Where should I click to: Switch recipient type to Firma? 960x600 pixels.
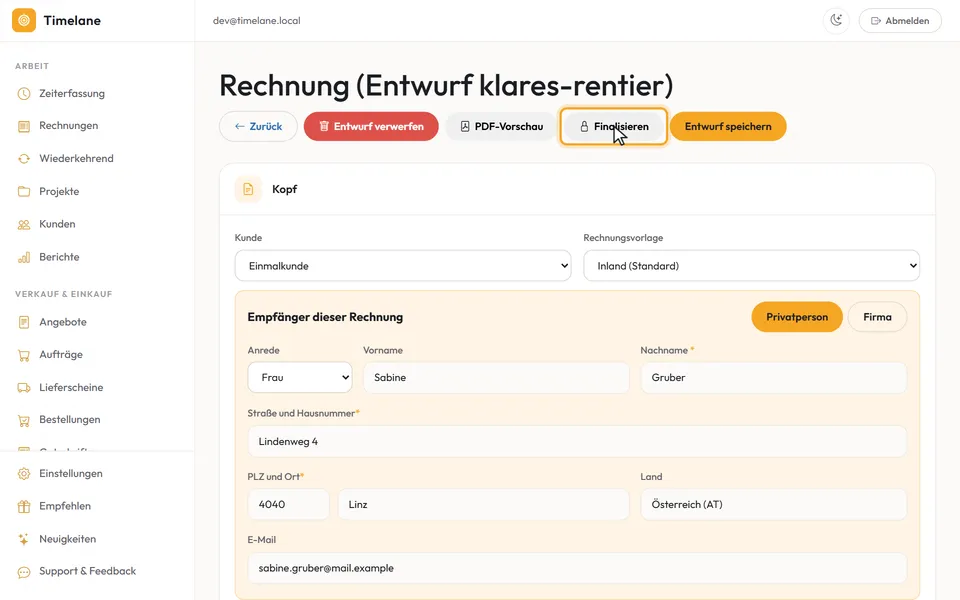click(877, 317)
